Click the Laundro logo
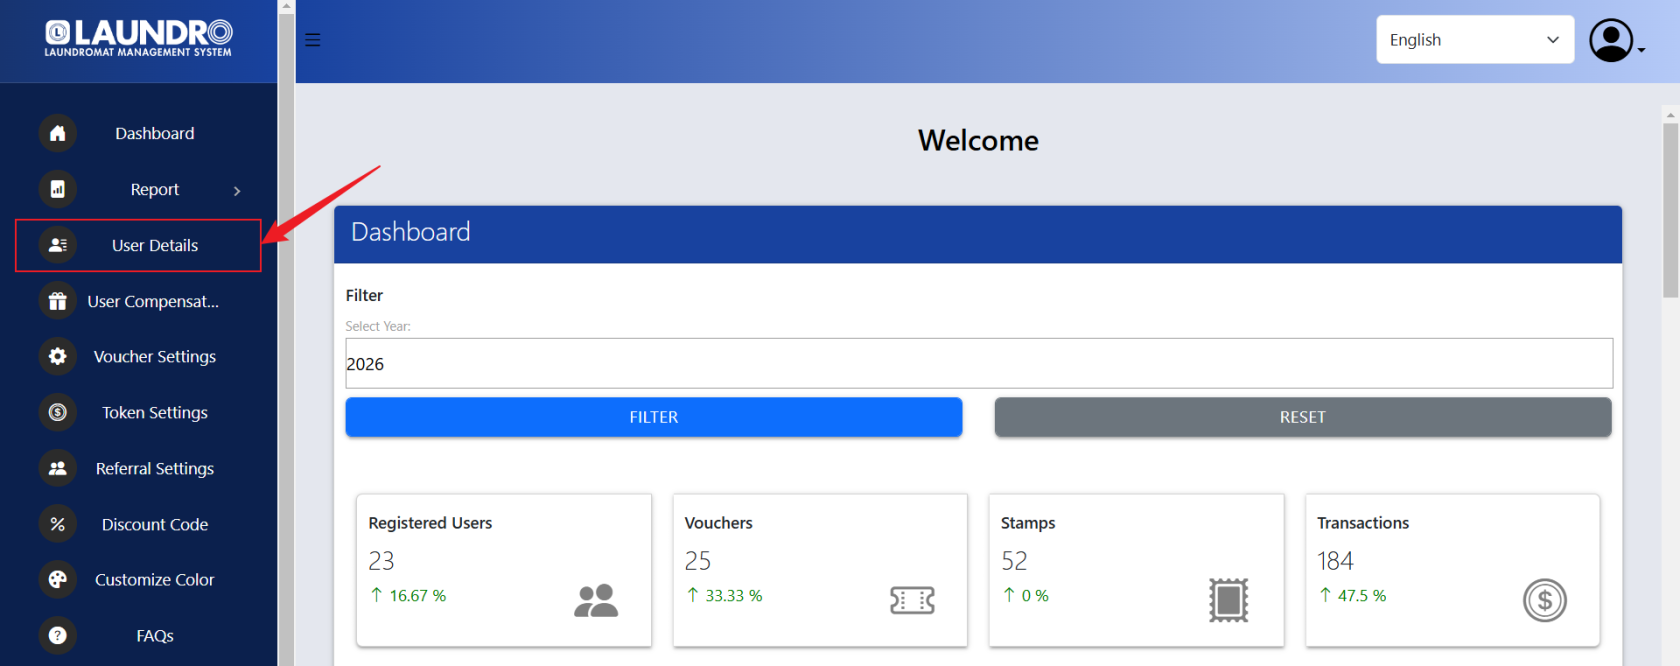Viewport: 1680px width, 666px height. click(x=138, y=38)
